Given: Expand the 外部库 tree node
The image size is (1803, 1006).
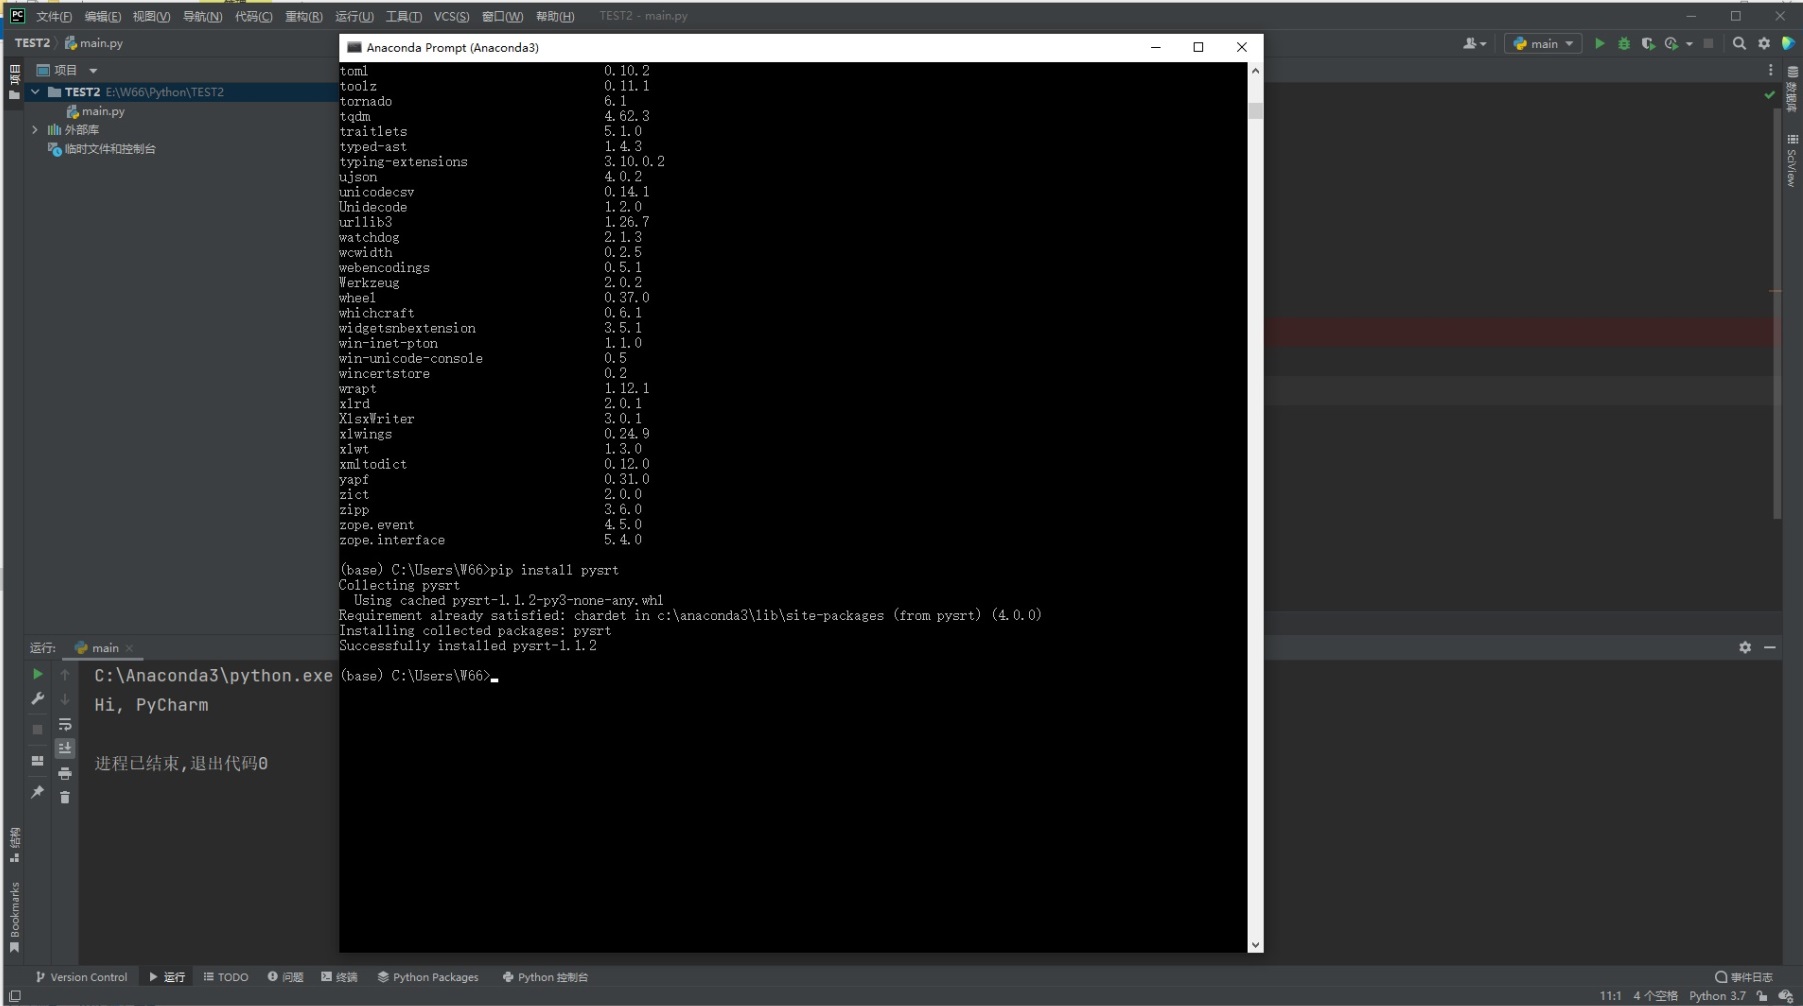Looking at the screenshot, I should 35,129.
